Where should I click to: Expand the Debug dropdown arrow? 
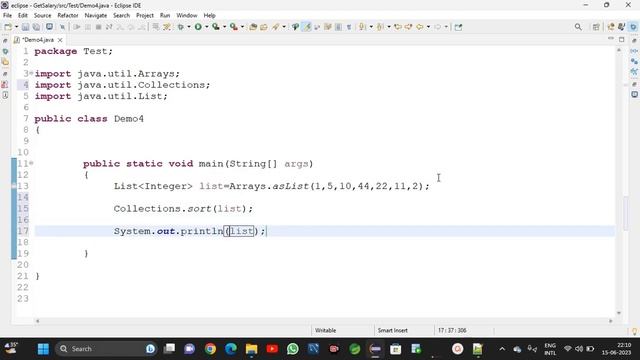click(189, 27)
